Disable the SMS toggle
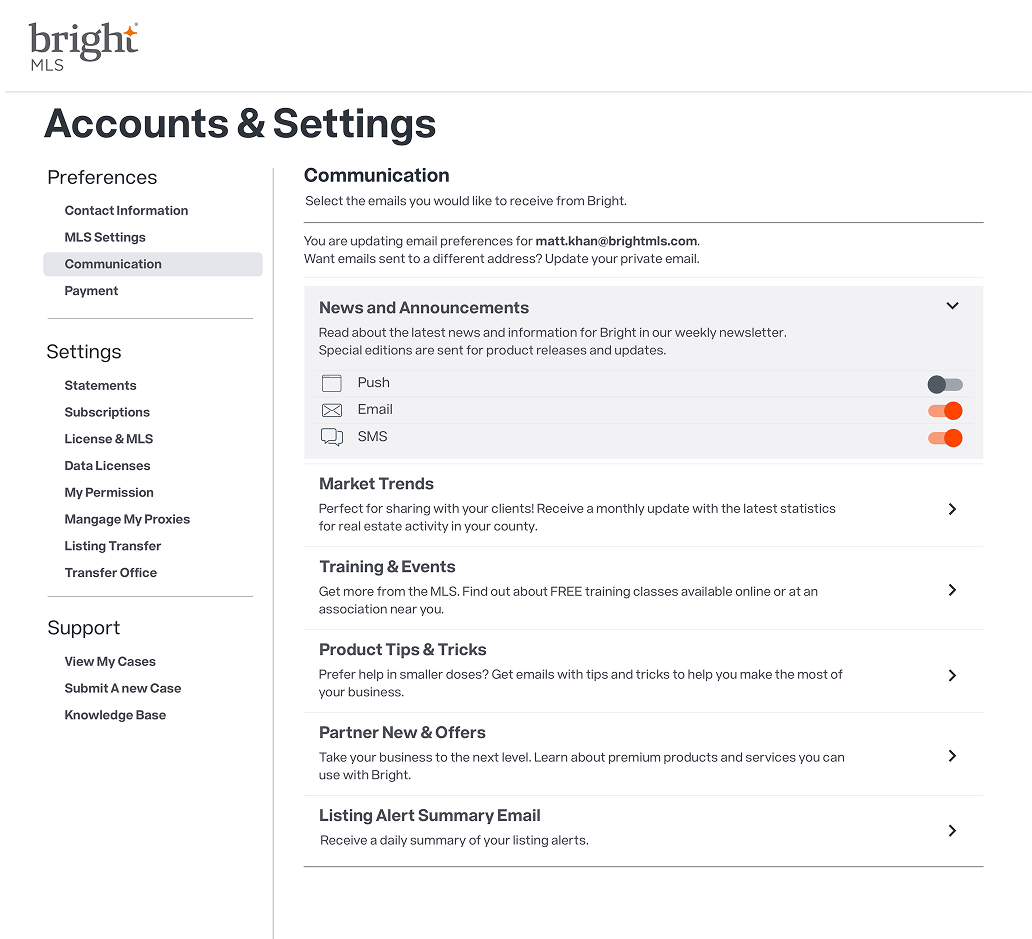Viewport: 1032px width, 939px height. coord(944,438)
